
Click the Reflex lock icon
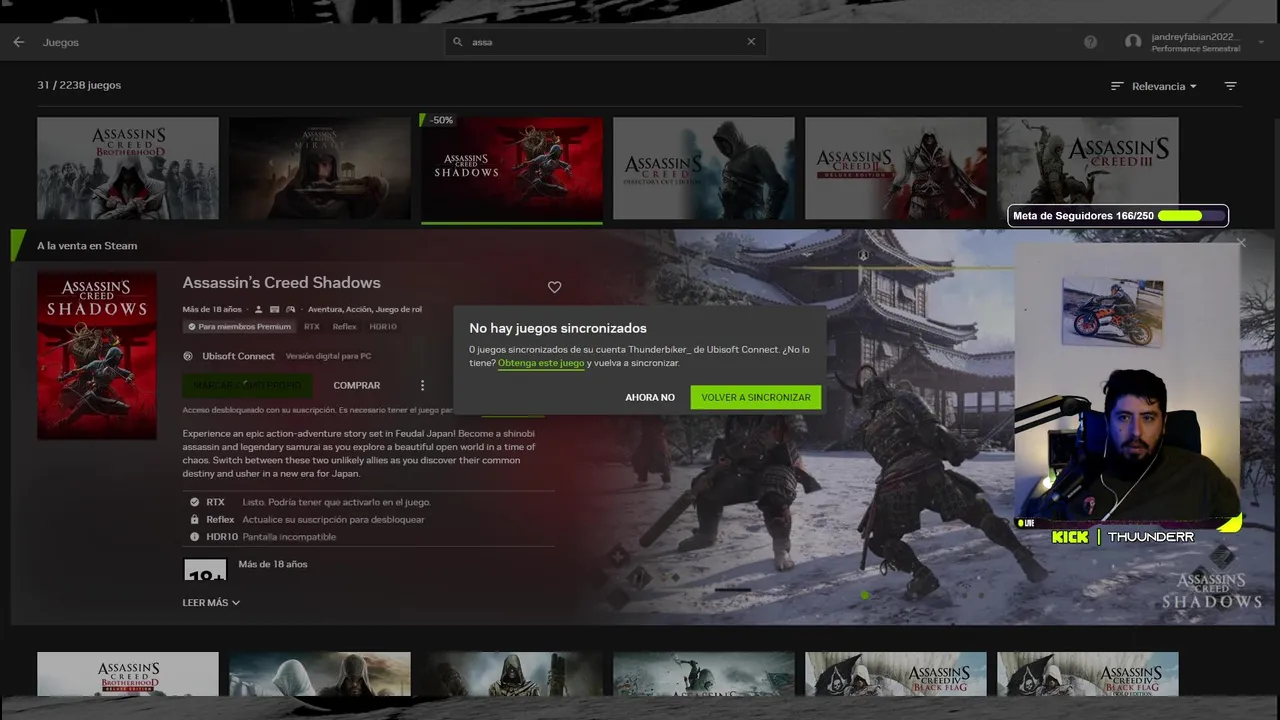194,520
